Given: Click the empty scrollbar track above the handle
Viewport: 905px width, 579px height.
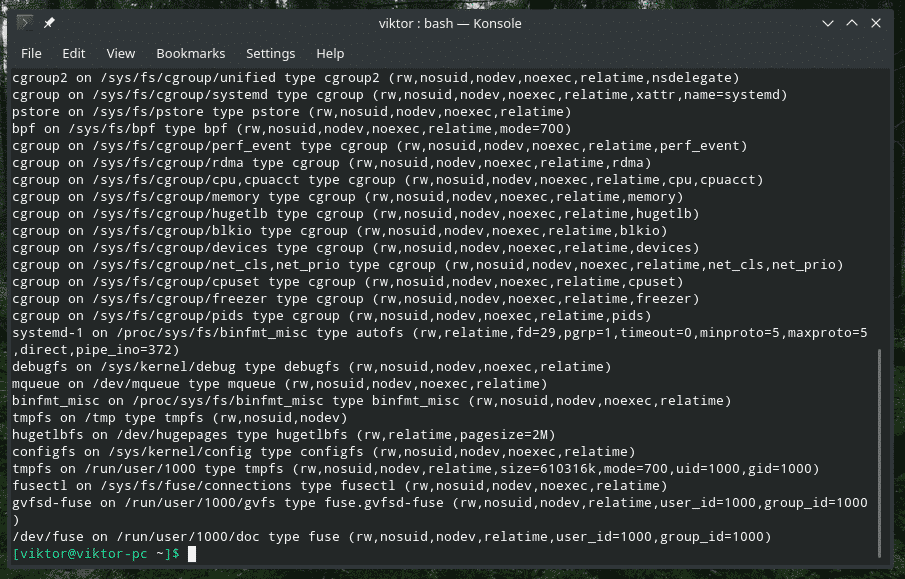Looking at the screenshot, I should (x=879, y=200).
